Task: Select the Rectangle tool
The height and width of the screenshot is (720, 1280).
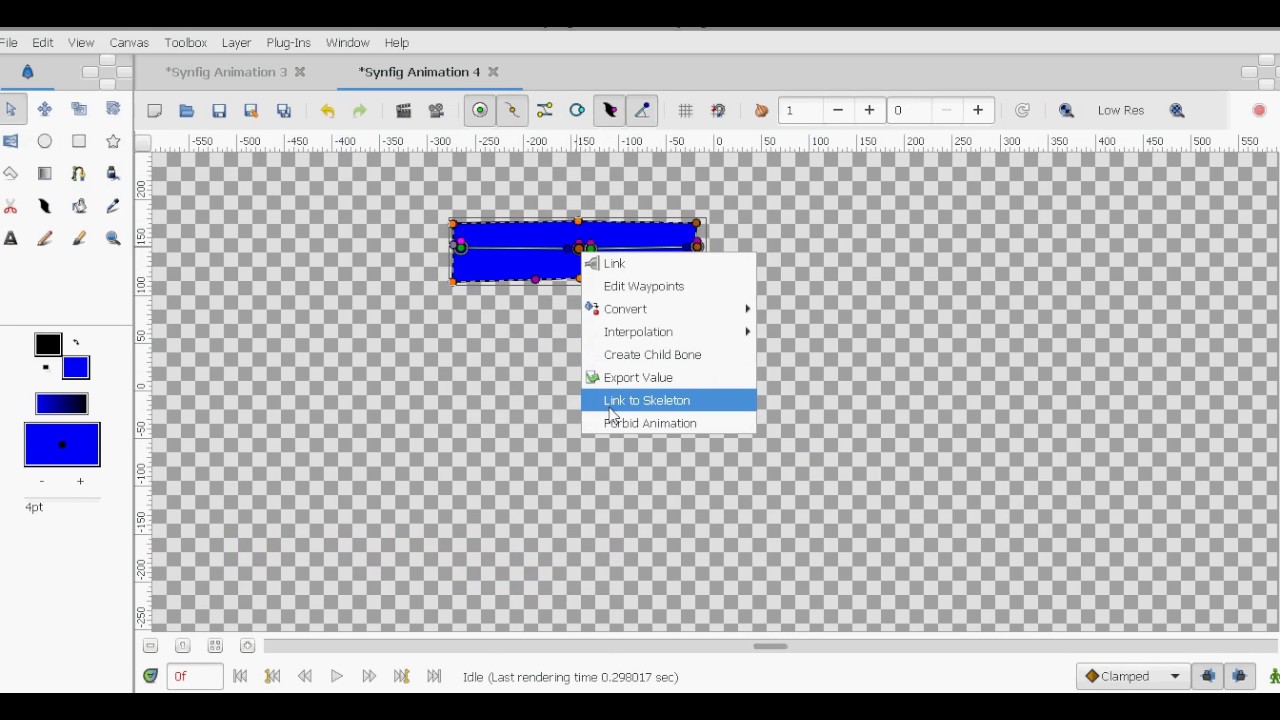Action: coord(79,141)
